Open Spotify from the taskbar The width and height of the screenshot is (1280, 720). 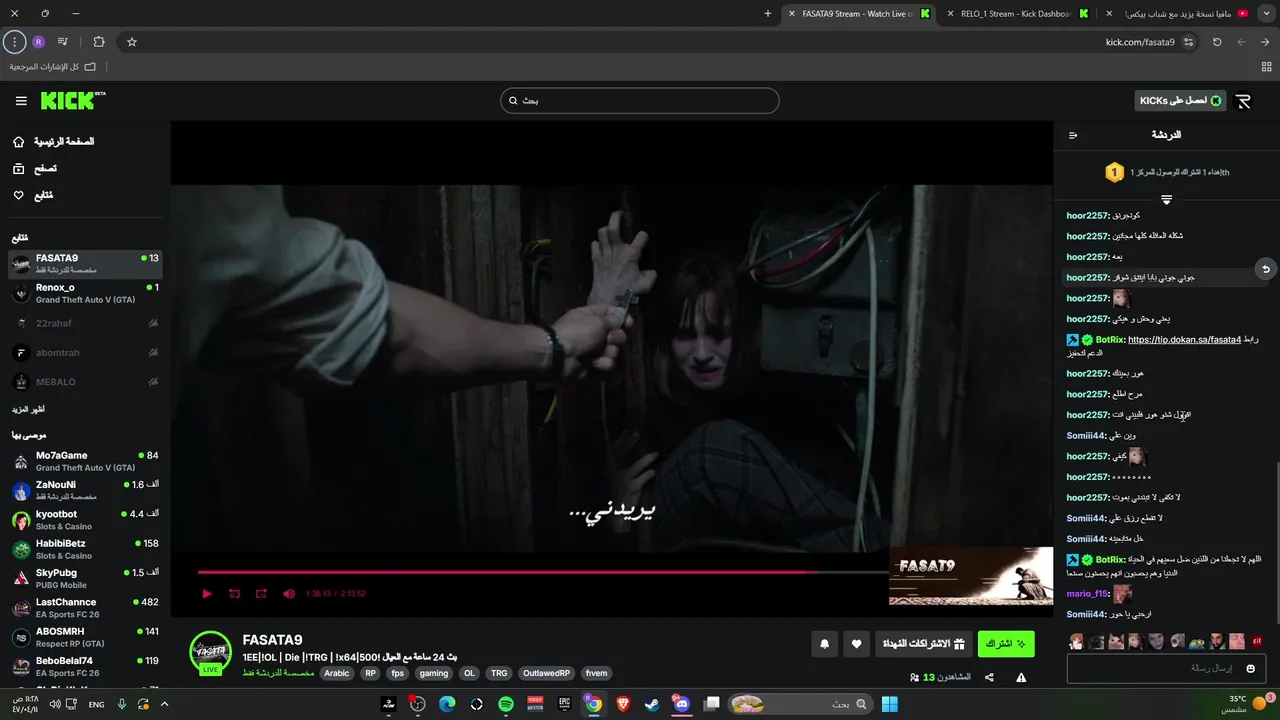[506, 704]
